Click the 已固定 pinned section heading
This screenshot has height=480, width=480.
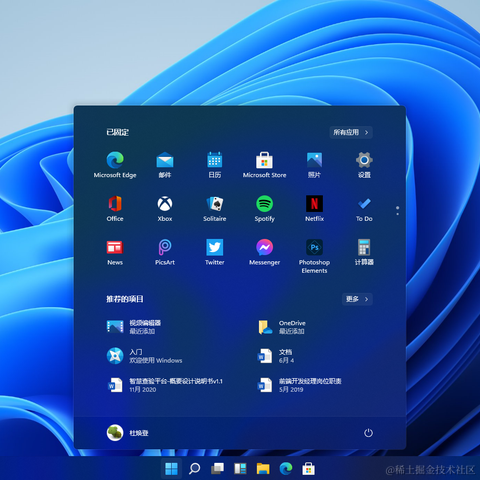pyautogui.click(x=118, y=132)
